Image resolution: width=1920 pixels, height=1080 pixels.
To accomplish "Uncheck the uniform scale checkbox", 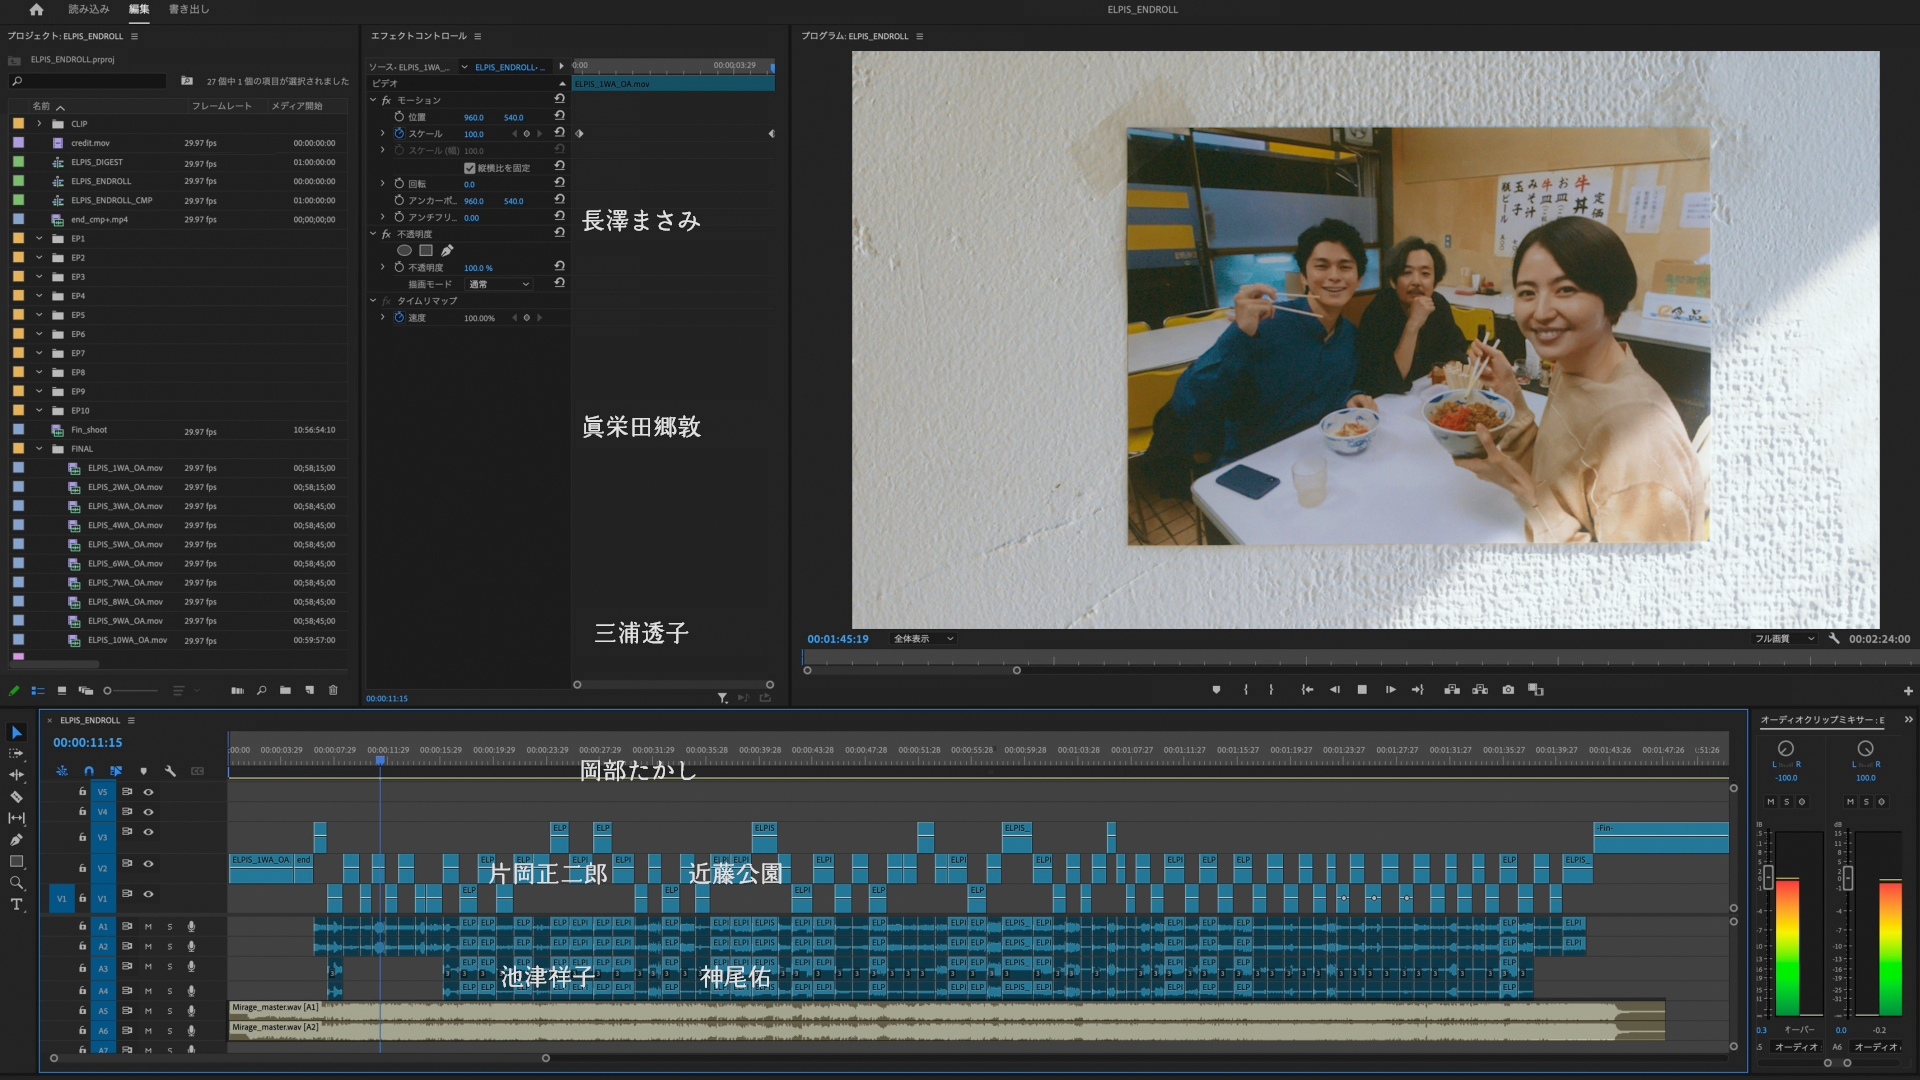I will pyautogui.click(x=470, y=168).
